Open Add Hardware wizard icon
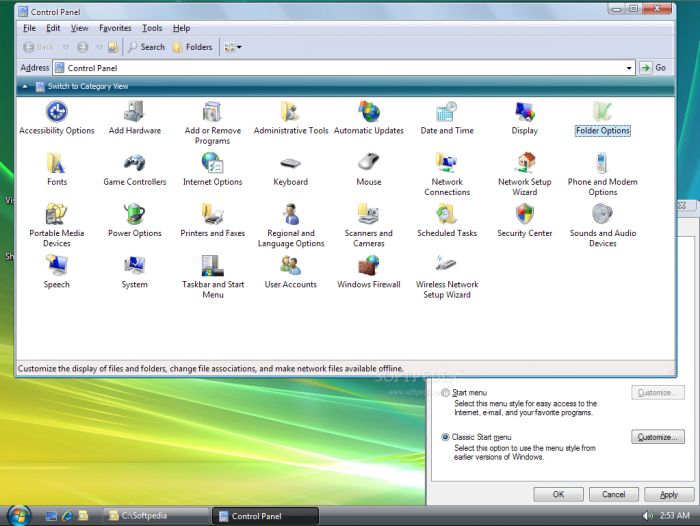The height and width of the screenshot is (526, 700). coord(134,118)
